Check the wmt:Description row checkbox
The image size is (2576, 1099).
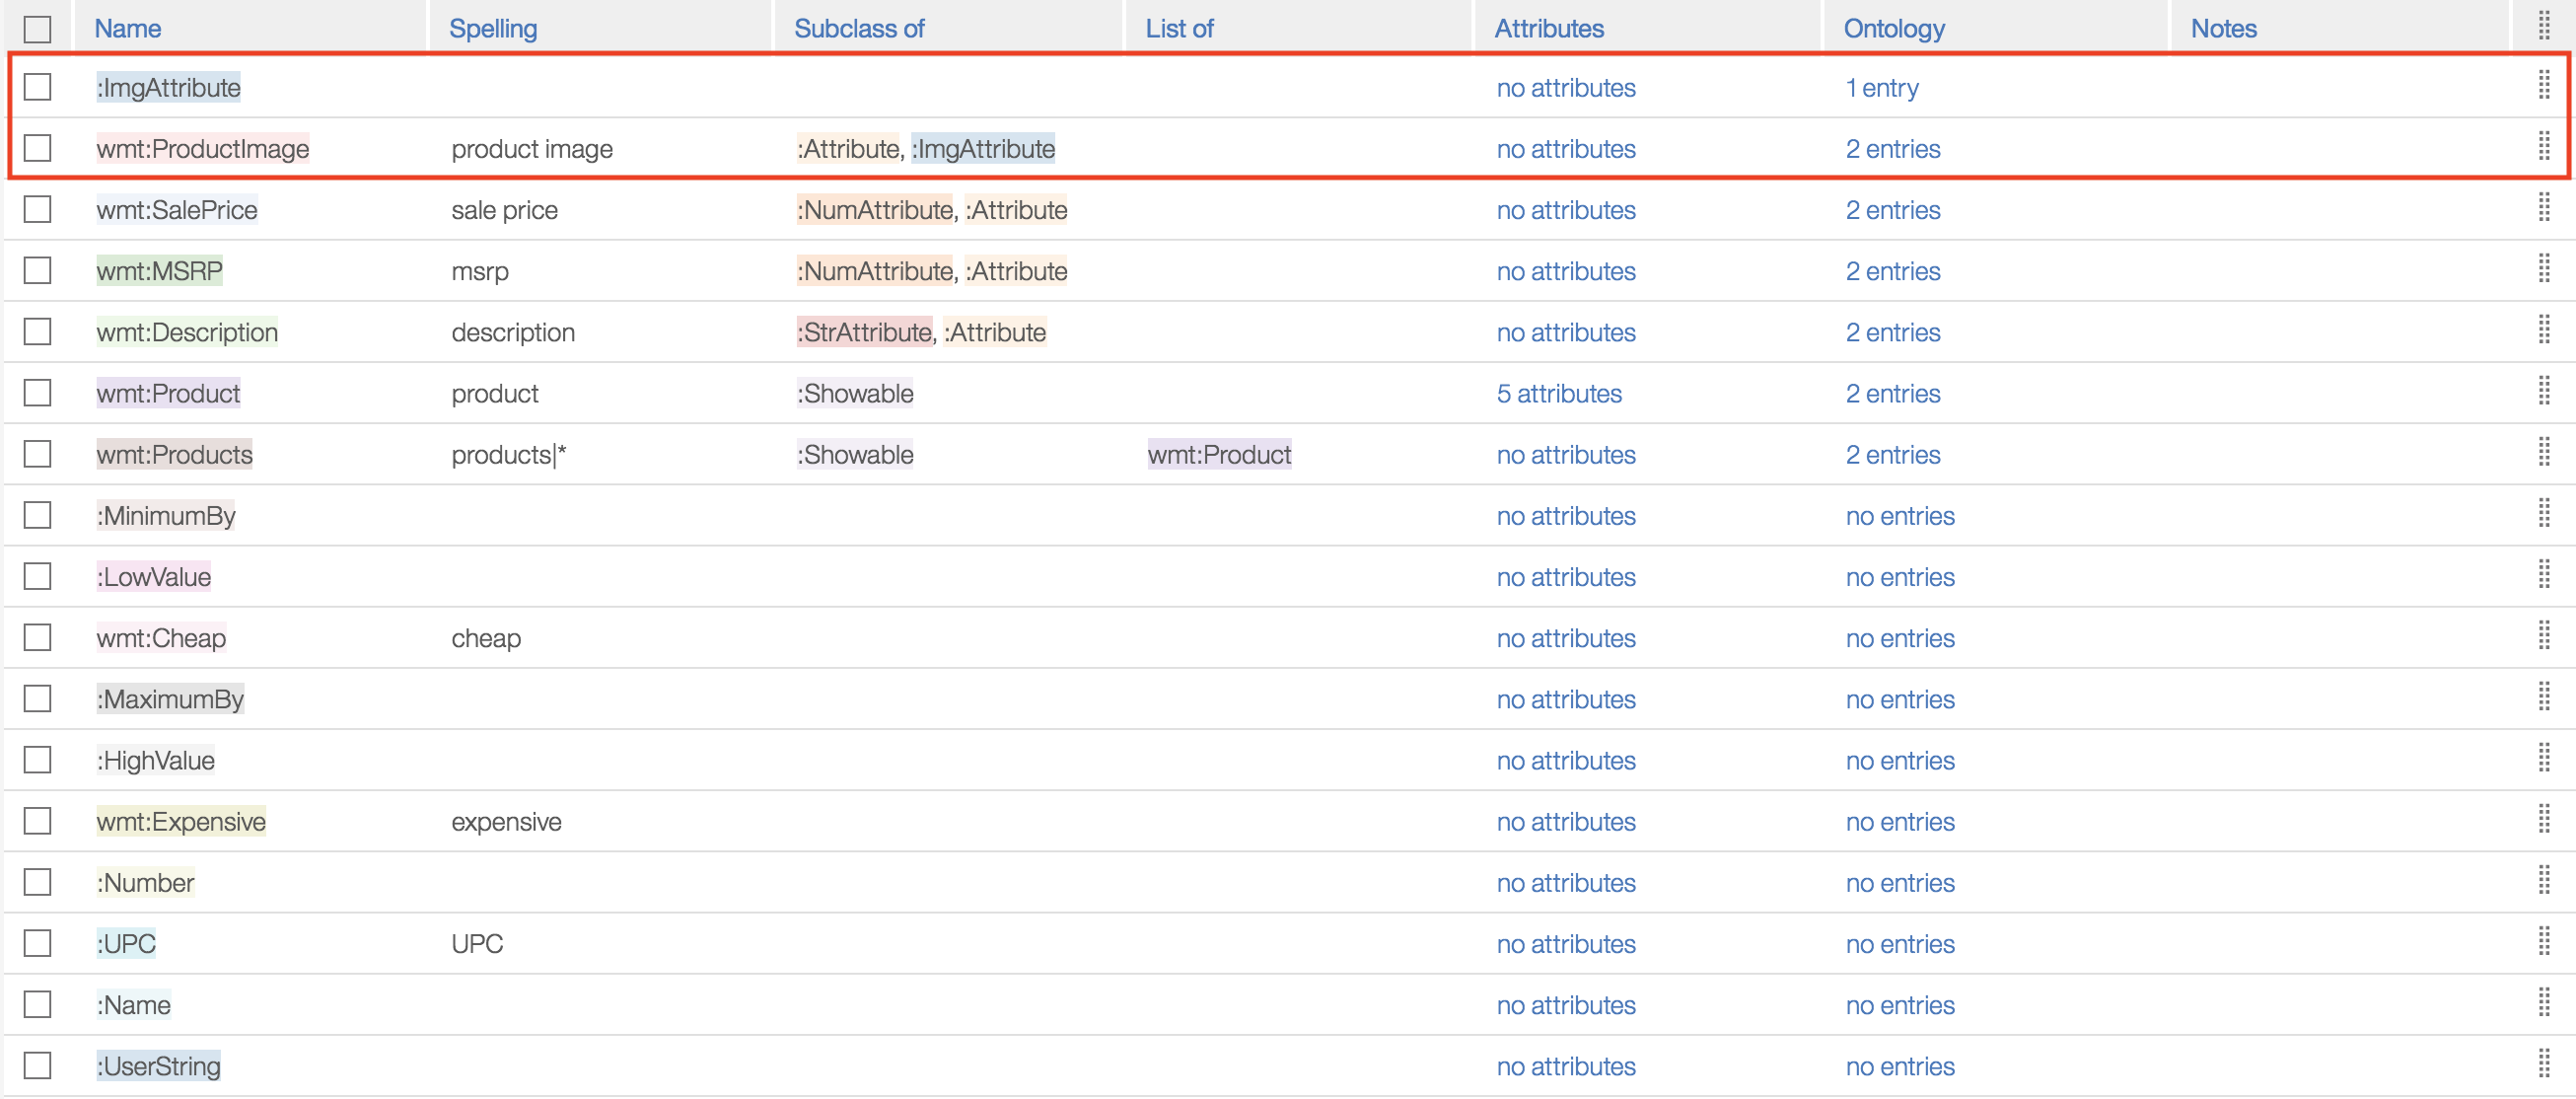[x=38, y=331]
